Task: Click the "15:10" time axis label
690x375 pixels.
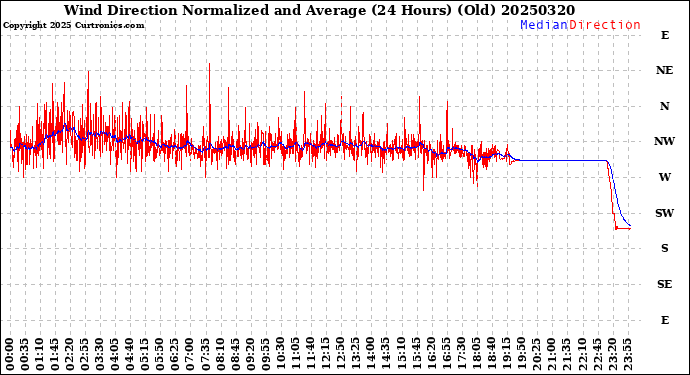Action: pyautogui.click(x=401, y=355)
